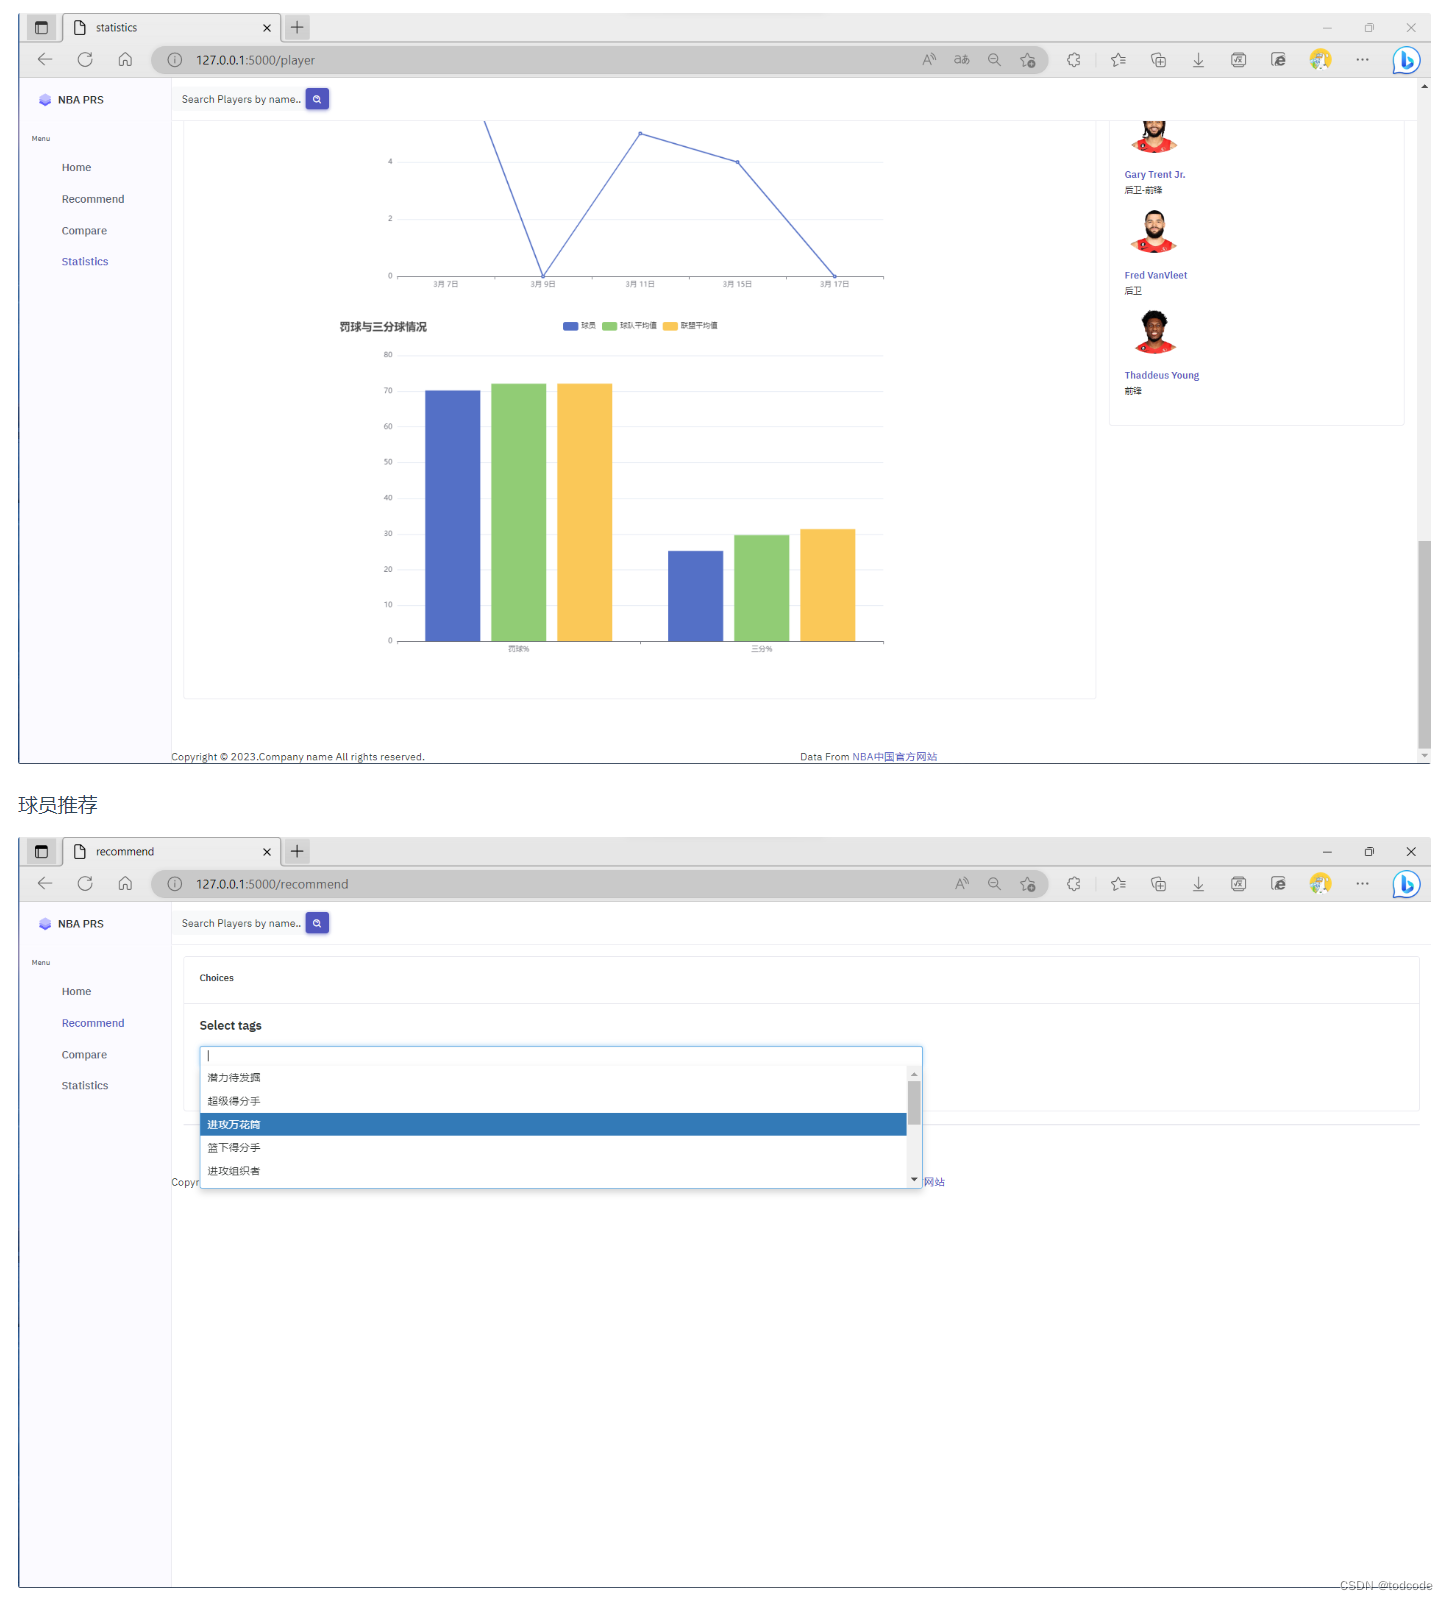Image resolution: width=1448 pixels, height=1600 pixels.
Task: Open the read aloud icon in the statistics window
Action: (x=929, y=60)
